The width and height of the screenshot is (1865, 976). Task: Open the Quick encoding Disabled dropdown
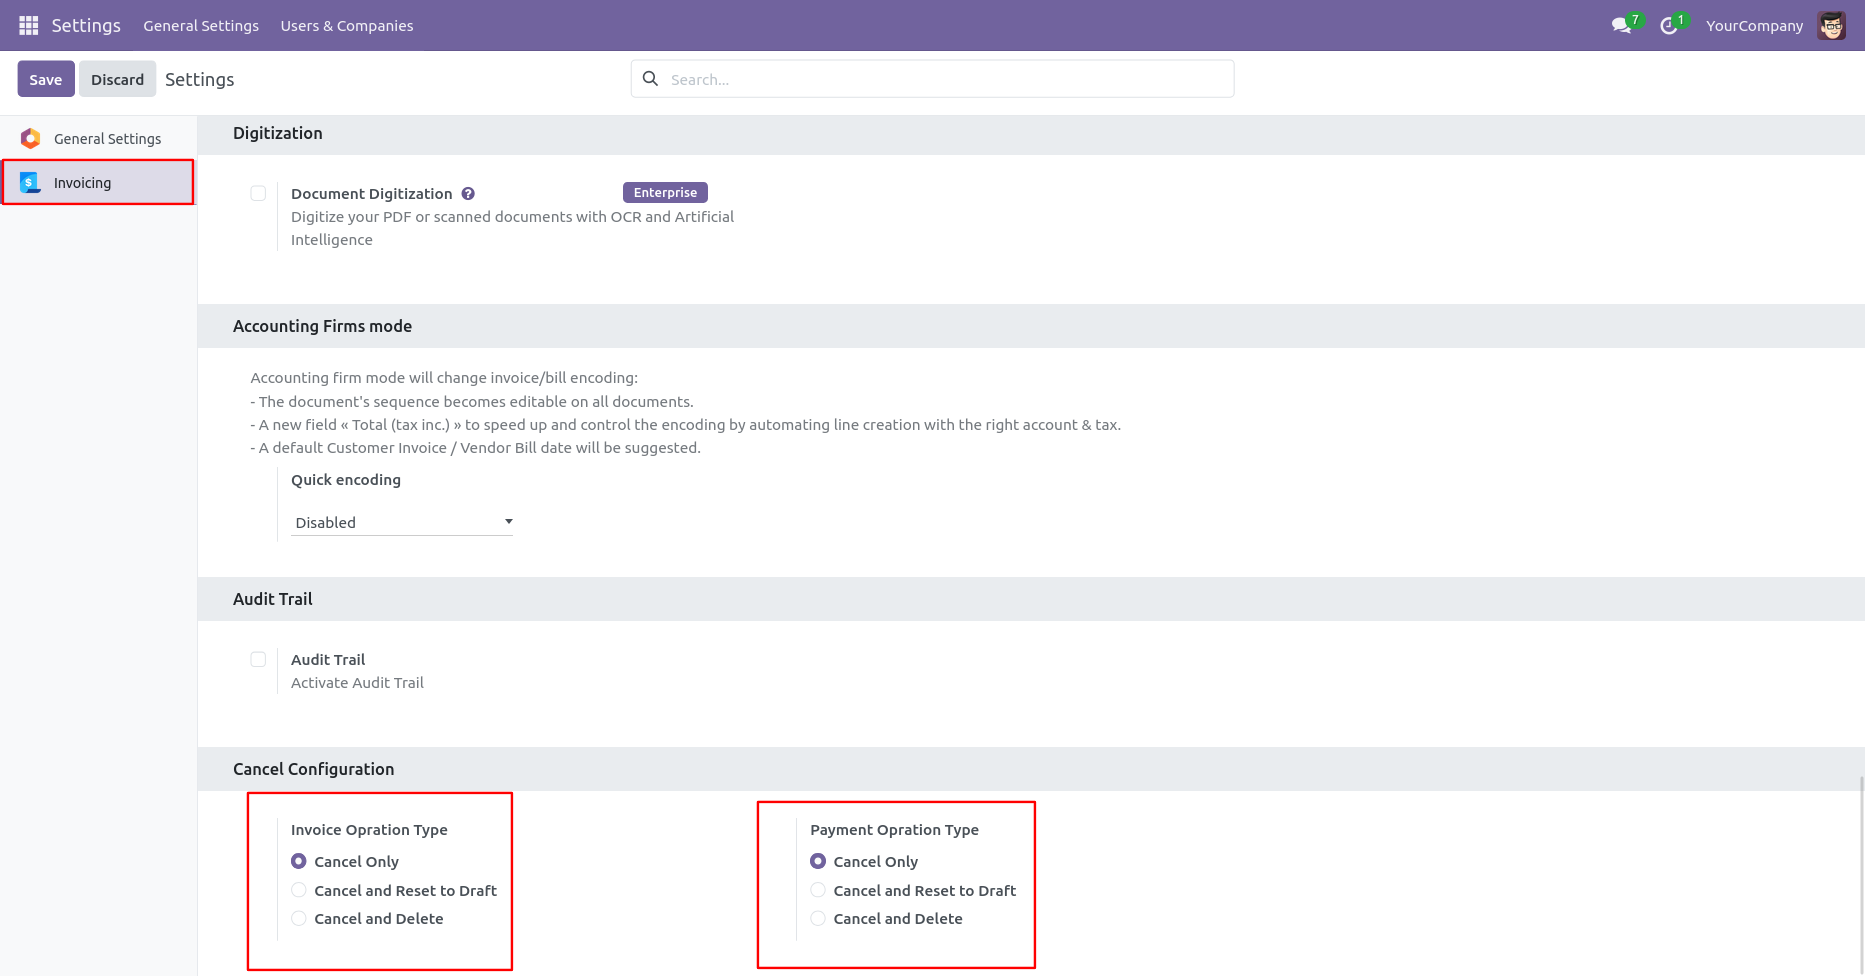point(402,522)
